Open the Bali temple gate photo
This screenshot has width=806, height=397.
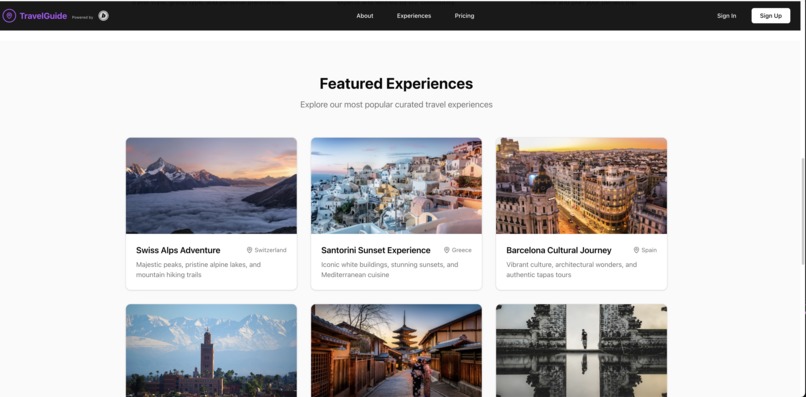click(x=581, y=350)
